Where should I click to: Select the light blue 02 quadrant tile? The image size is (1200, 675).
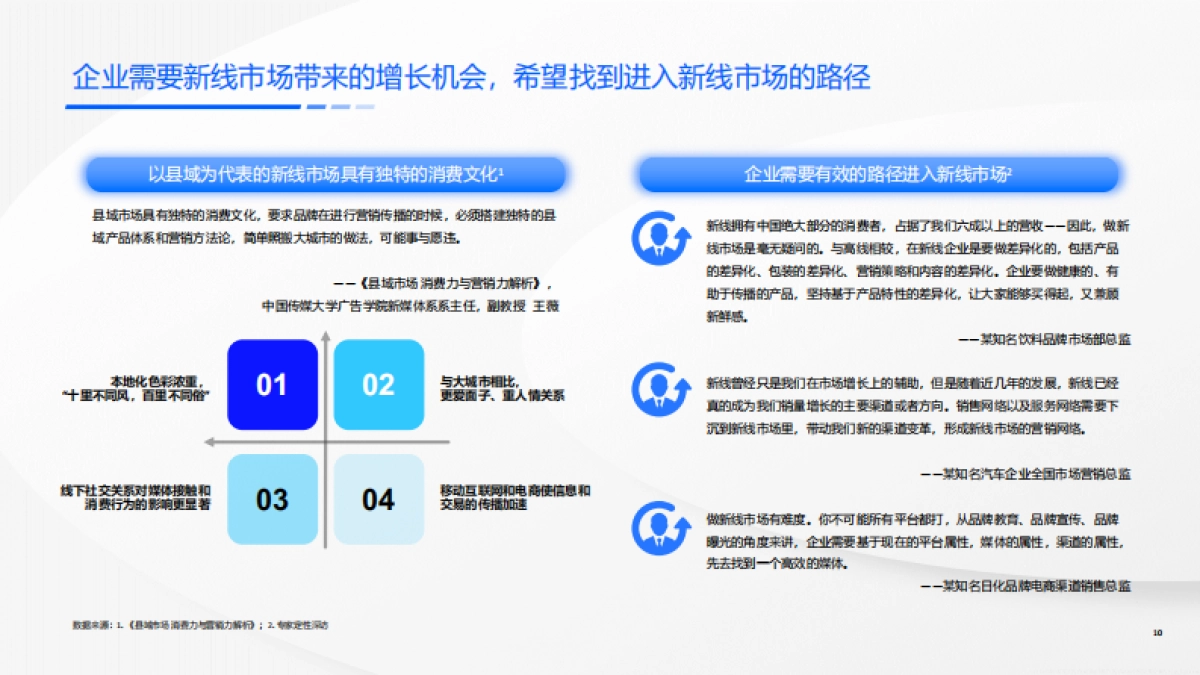click(x=378, y=385)
